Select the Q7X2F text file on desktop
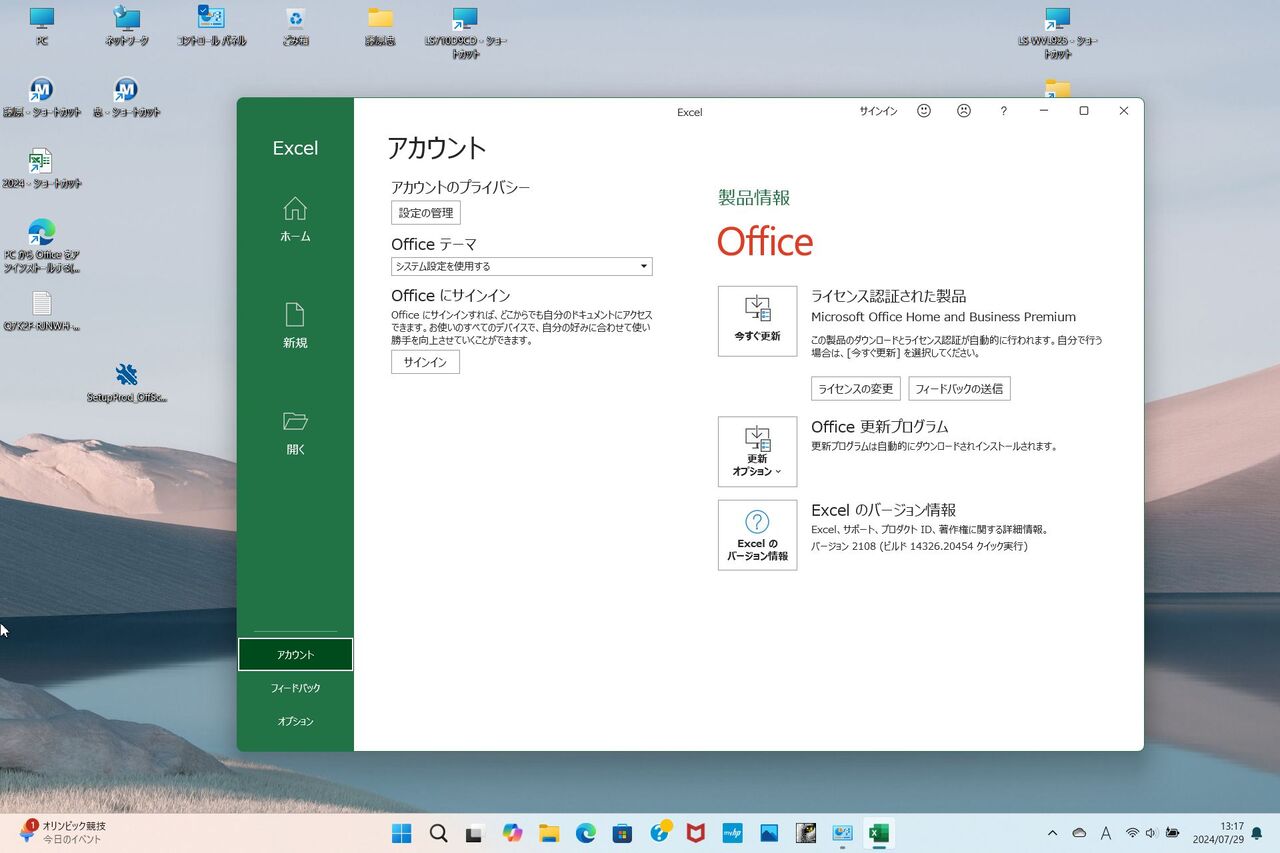 [x=42, y=311]
